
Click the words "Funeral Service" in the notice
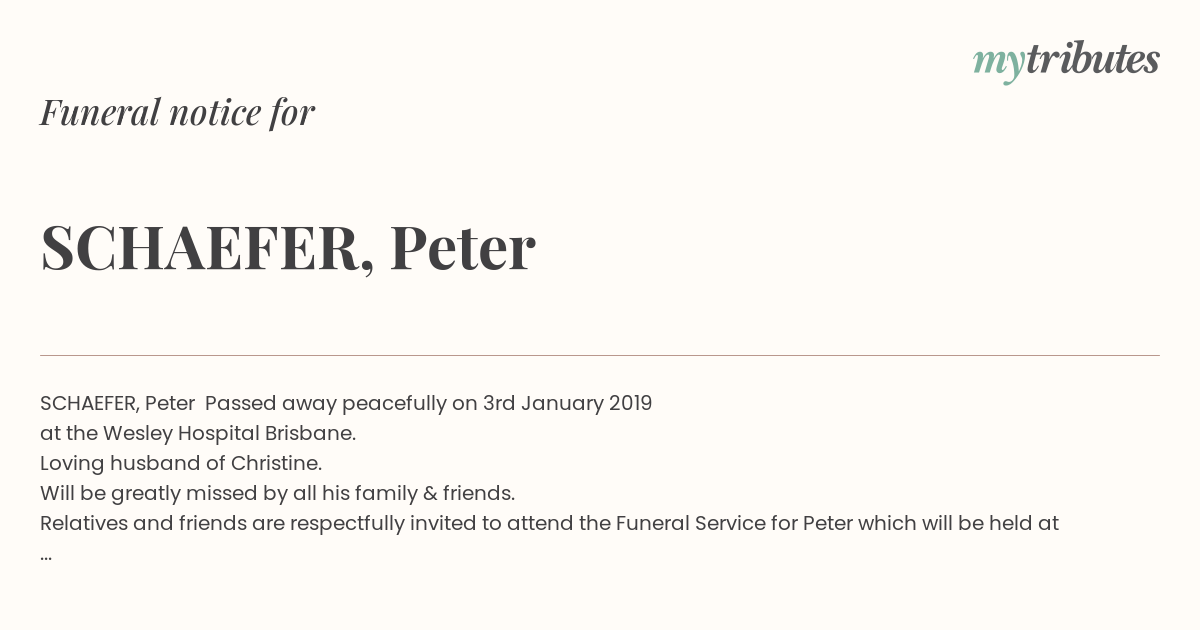coord(690,524)
